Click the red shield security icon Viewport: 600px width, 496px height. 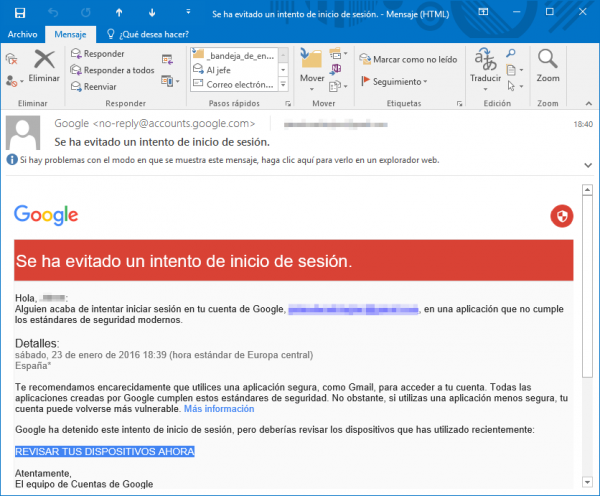coord(561,216)
